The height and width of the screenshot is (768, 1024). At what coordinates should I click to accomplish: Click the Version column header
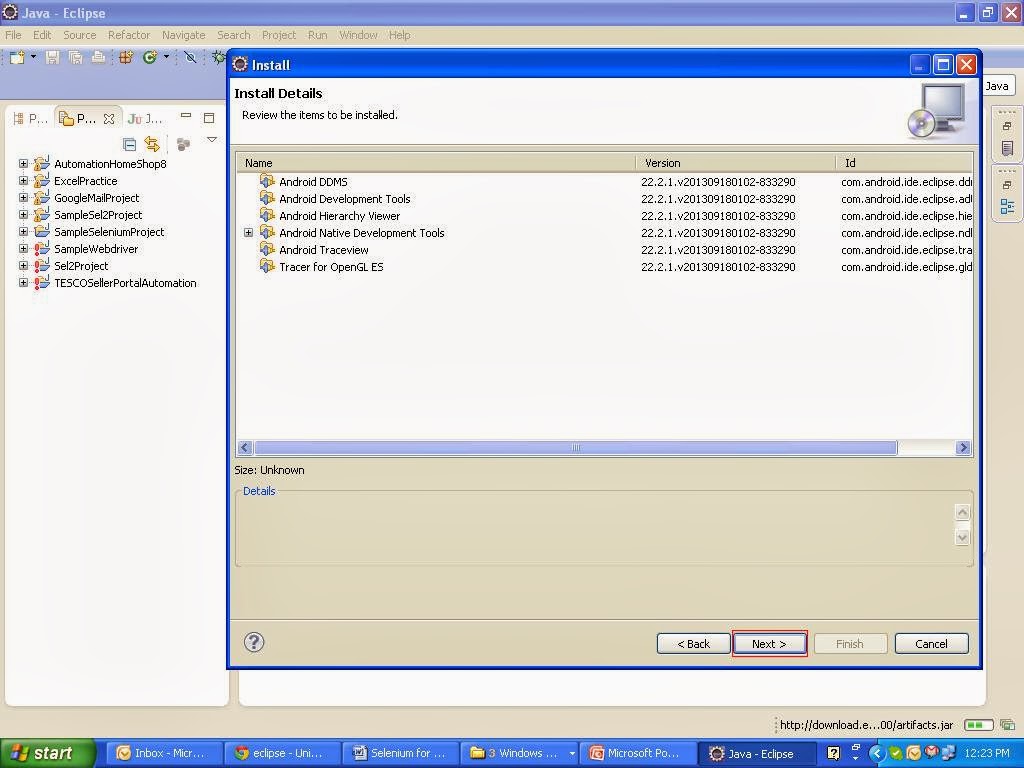tap(736, 163)
